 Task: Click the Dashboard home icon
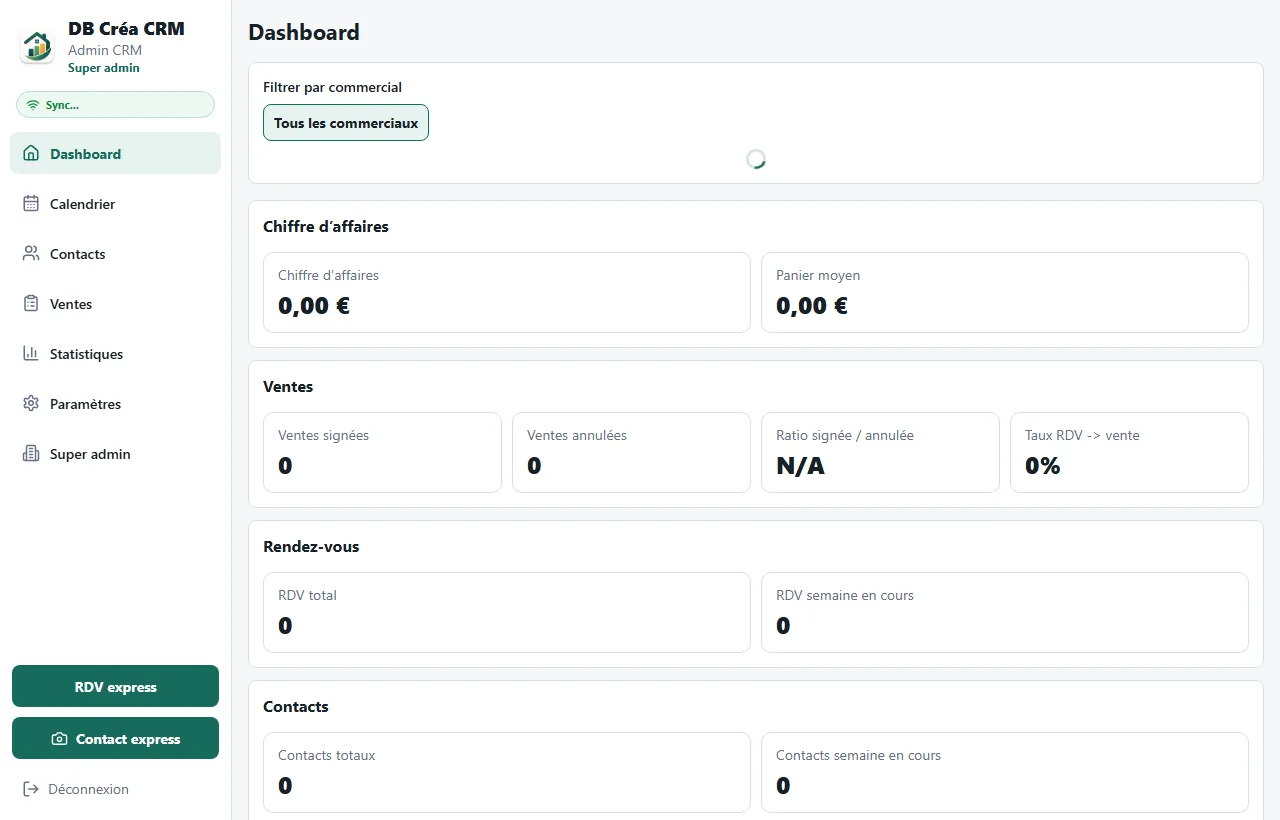pyautogui.click(x=31, y=154)
